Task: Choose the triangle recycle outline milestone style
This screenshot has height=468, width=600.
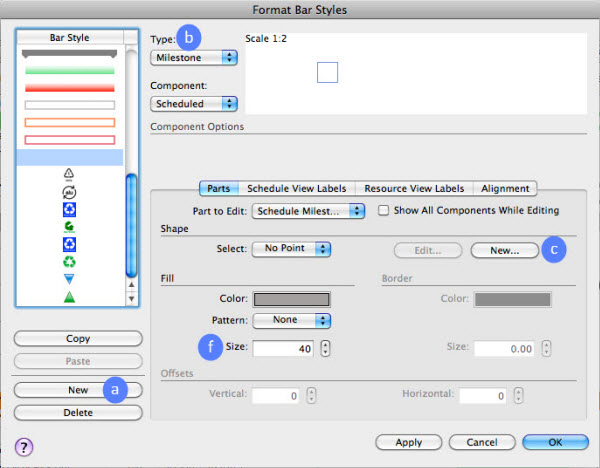Action: coord(70,174)
